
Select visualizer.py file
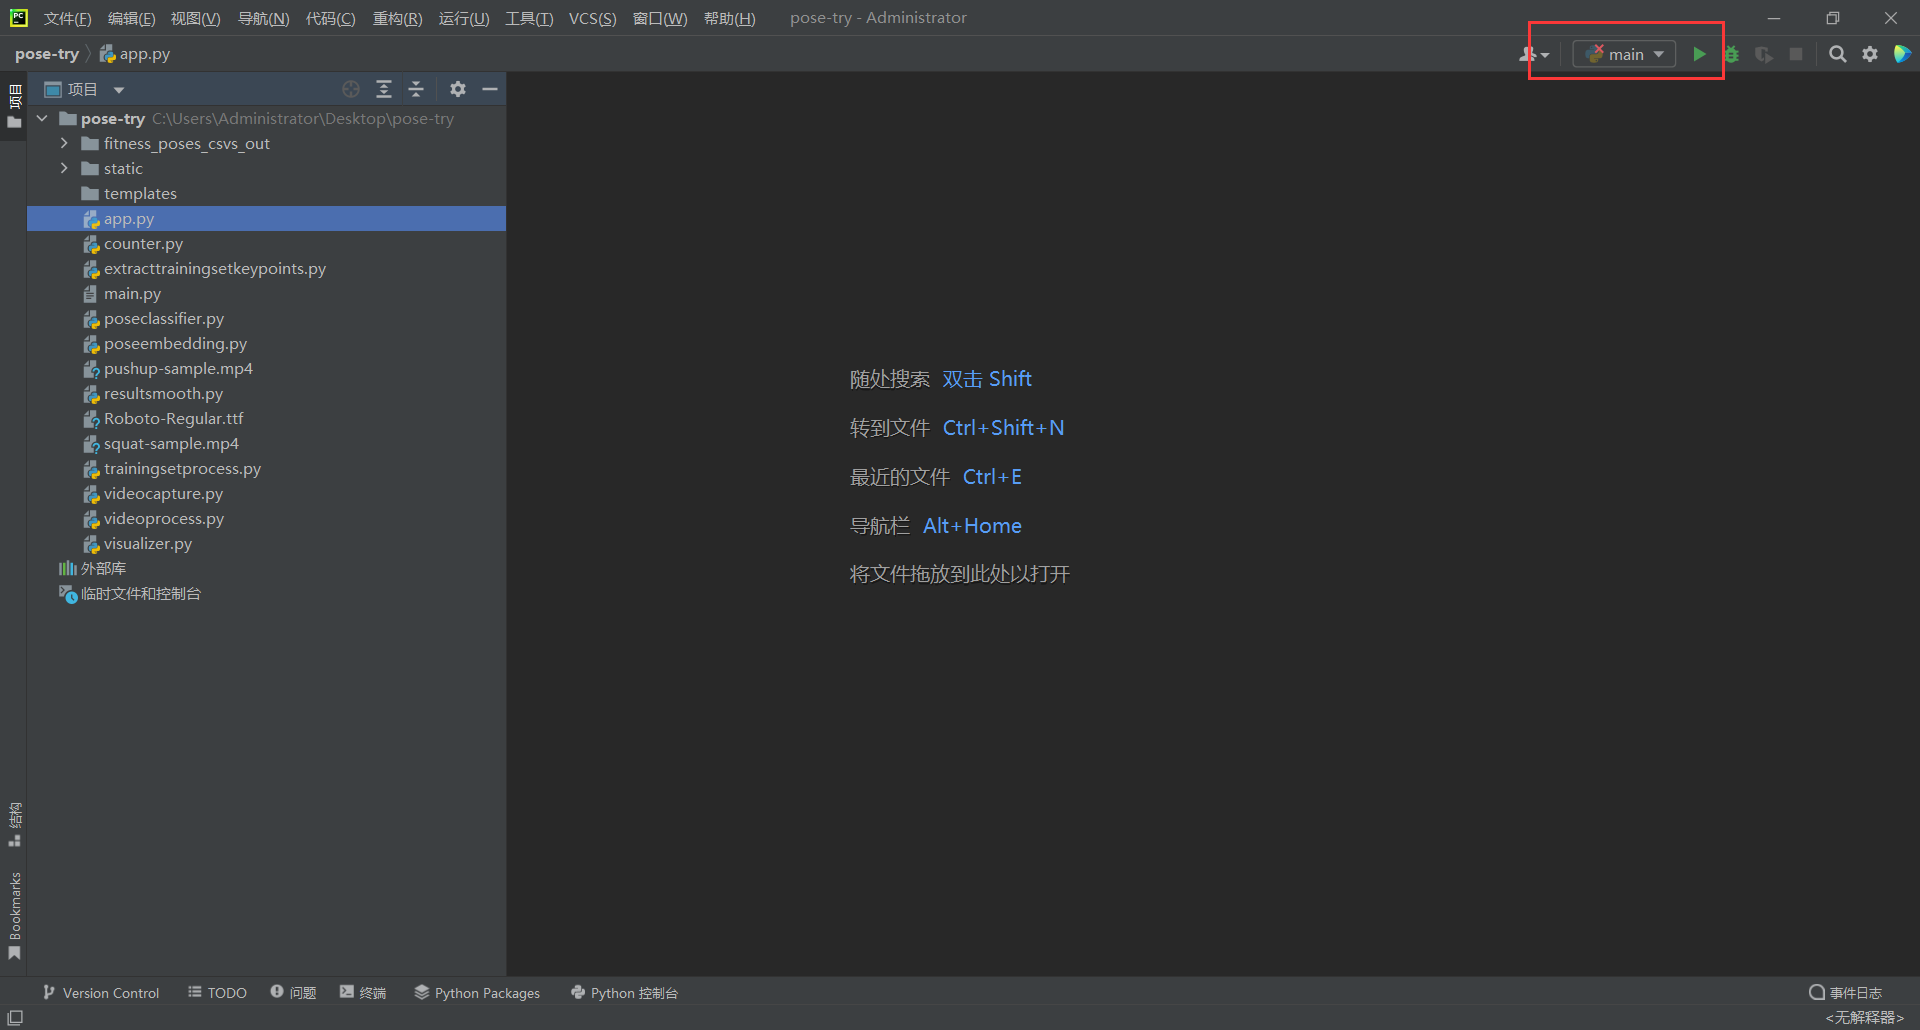point(148,543)
